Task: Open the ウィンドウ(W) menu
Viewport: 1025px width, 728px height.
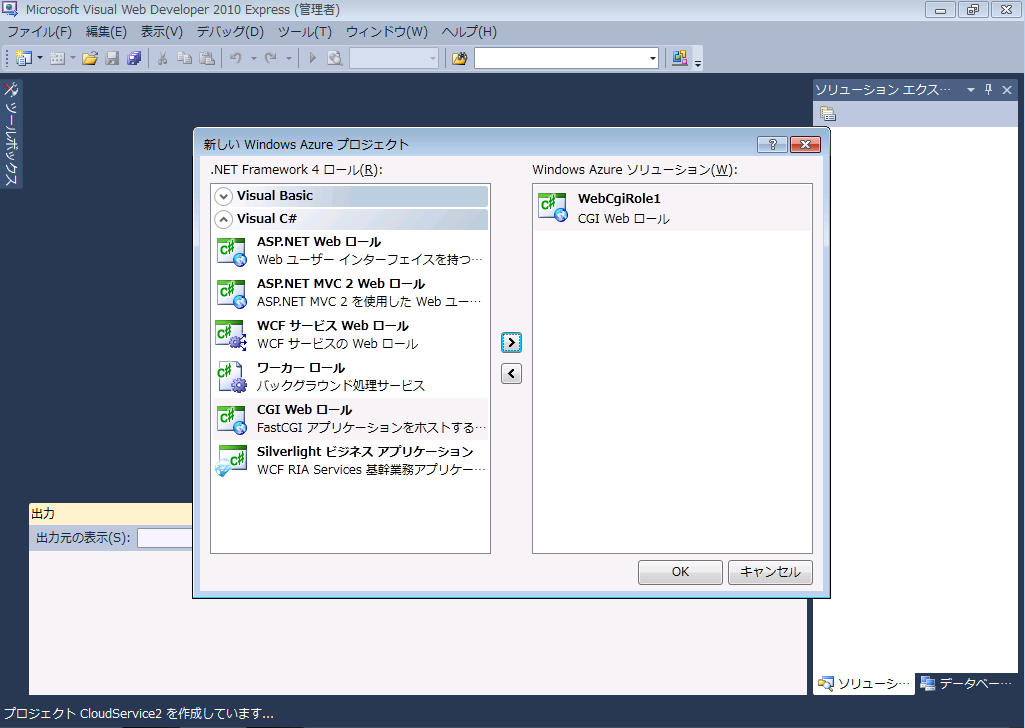Action: point(386,31)
